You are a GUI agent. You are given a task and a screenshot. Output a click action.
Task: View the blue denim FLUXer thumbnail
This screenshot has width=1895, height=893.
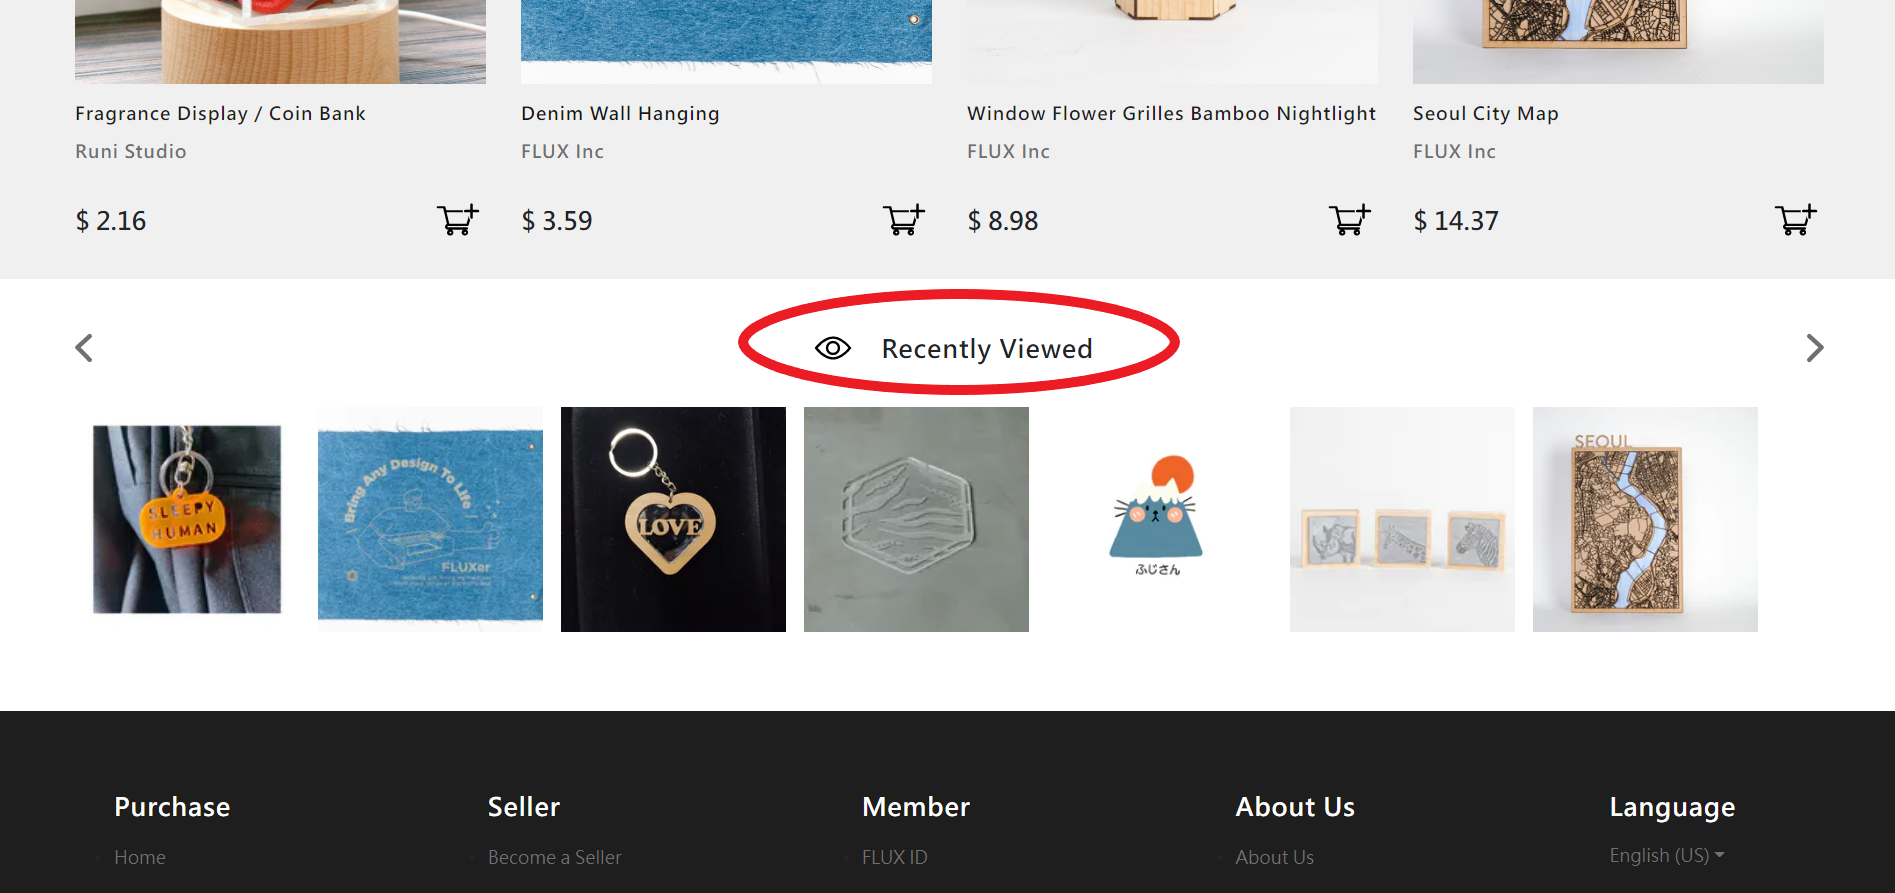430,519
